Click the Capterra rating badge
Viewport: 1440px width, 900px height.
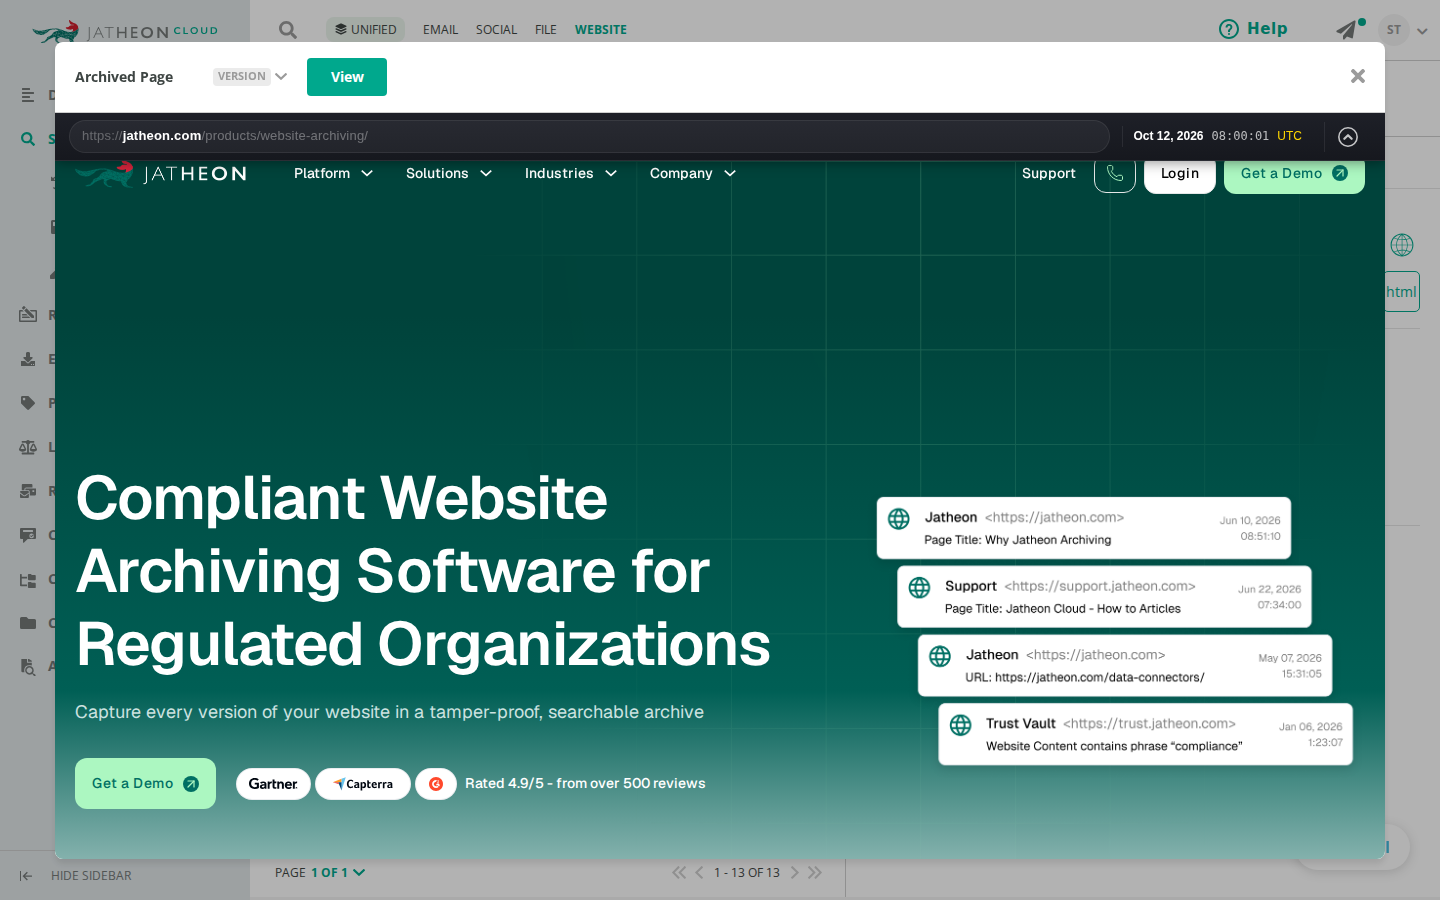click(x=363, y=784)
